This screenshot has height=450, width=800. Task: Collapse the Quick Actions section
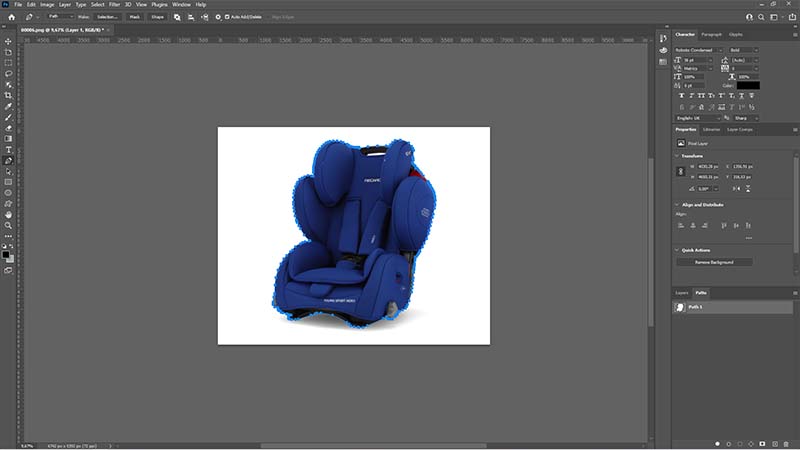(677, 250)
